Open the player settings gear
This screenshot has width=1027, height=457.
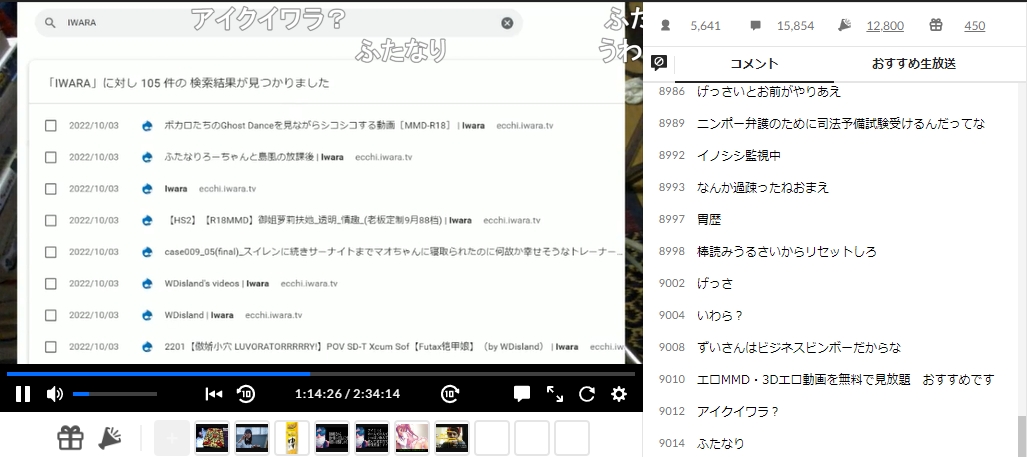tap(619, 394)
